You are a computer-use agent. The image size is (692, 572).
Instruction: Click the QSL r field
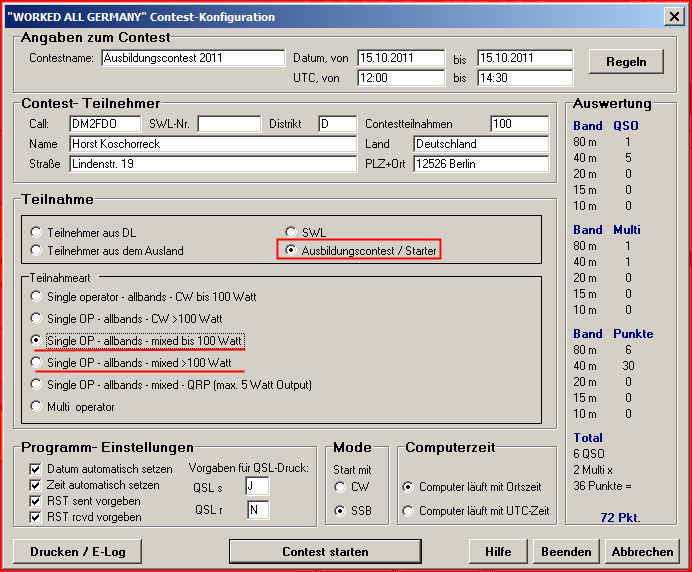[258, 510]
